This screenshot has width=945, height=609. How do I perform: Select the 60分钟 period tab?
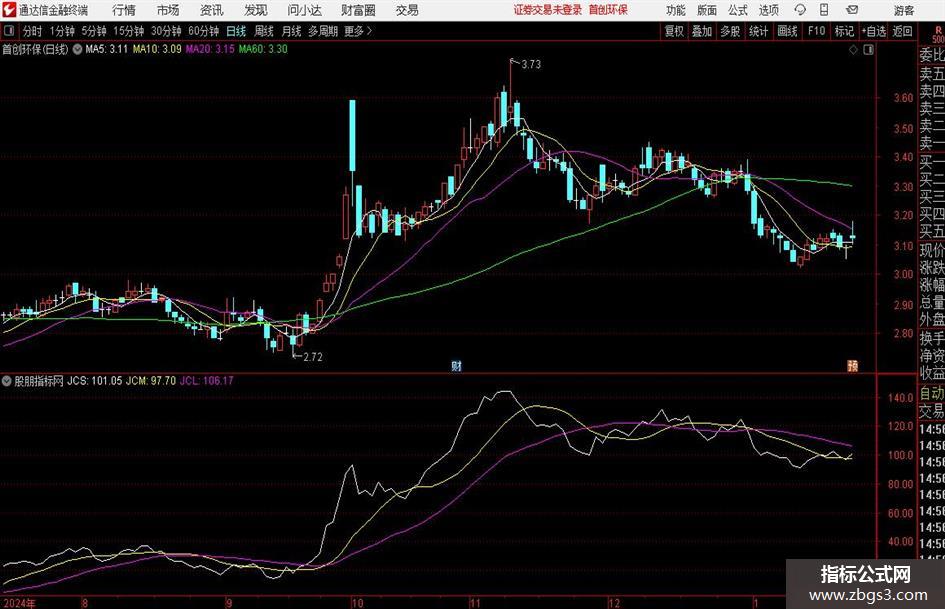coord(204,31)
